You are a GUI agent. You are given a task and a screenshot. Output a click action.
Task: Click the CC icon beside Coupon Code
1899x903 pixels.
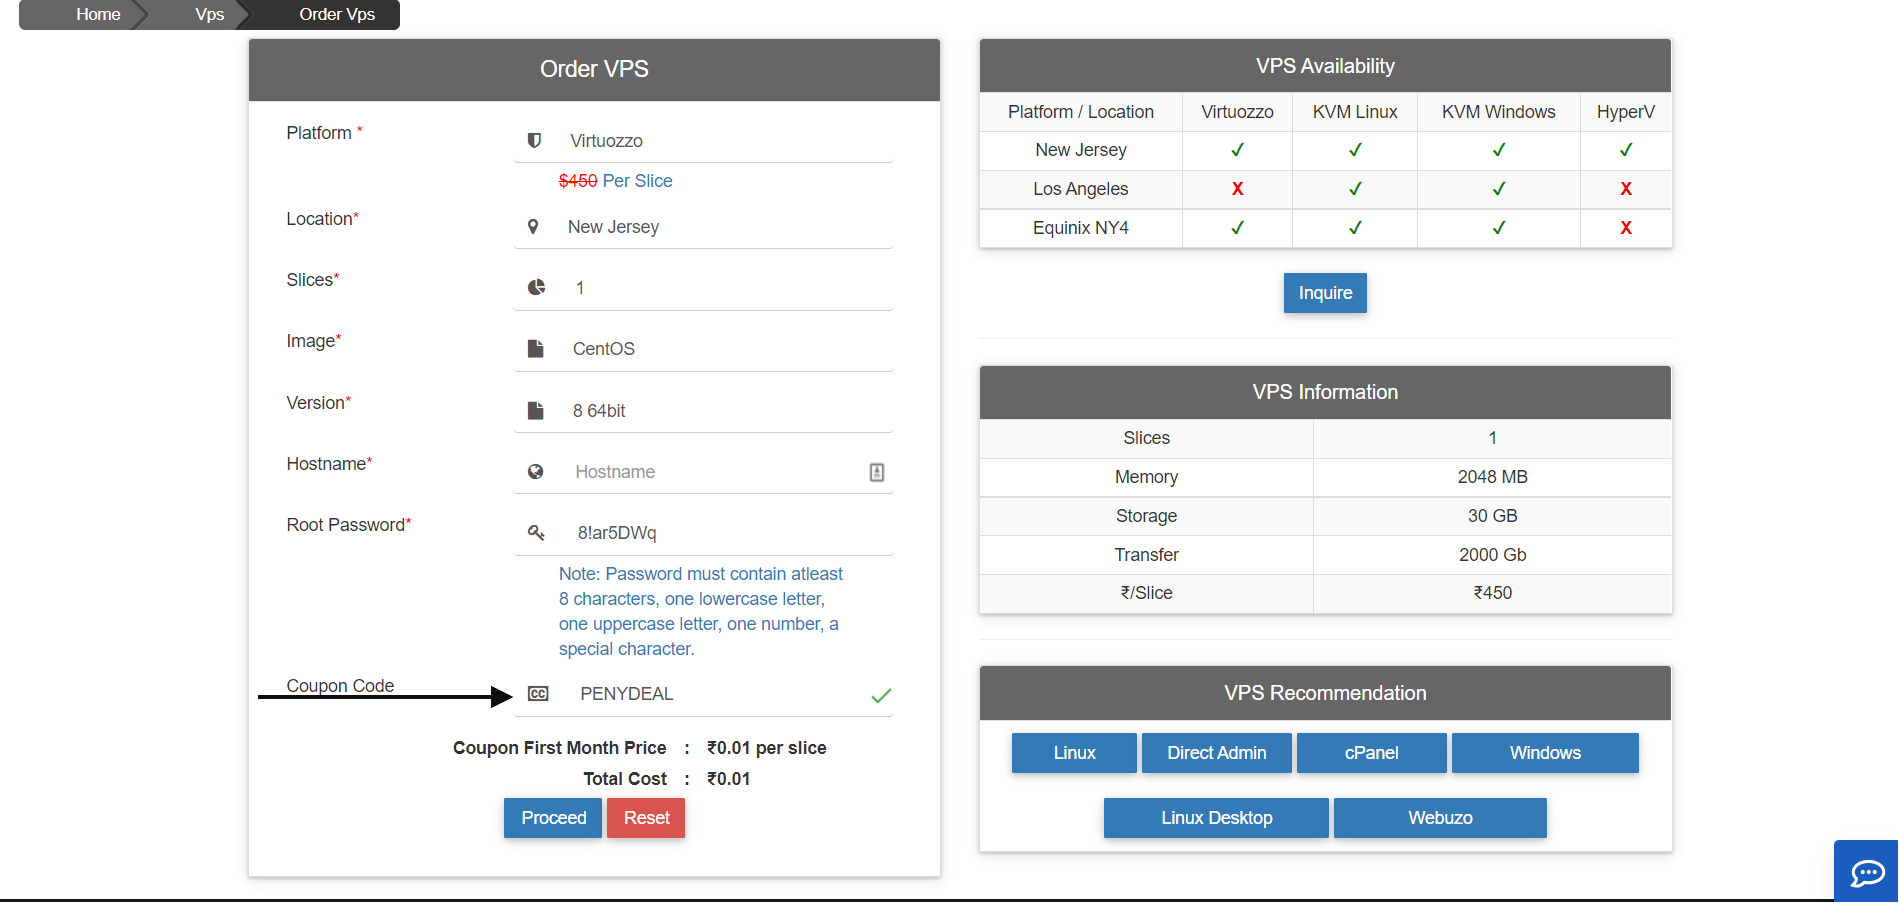coord(538,694)
